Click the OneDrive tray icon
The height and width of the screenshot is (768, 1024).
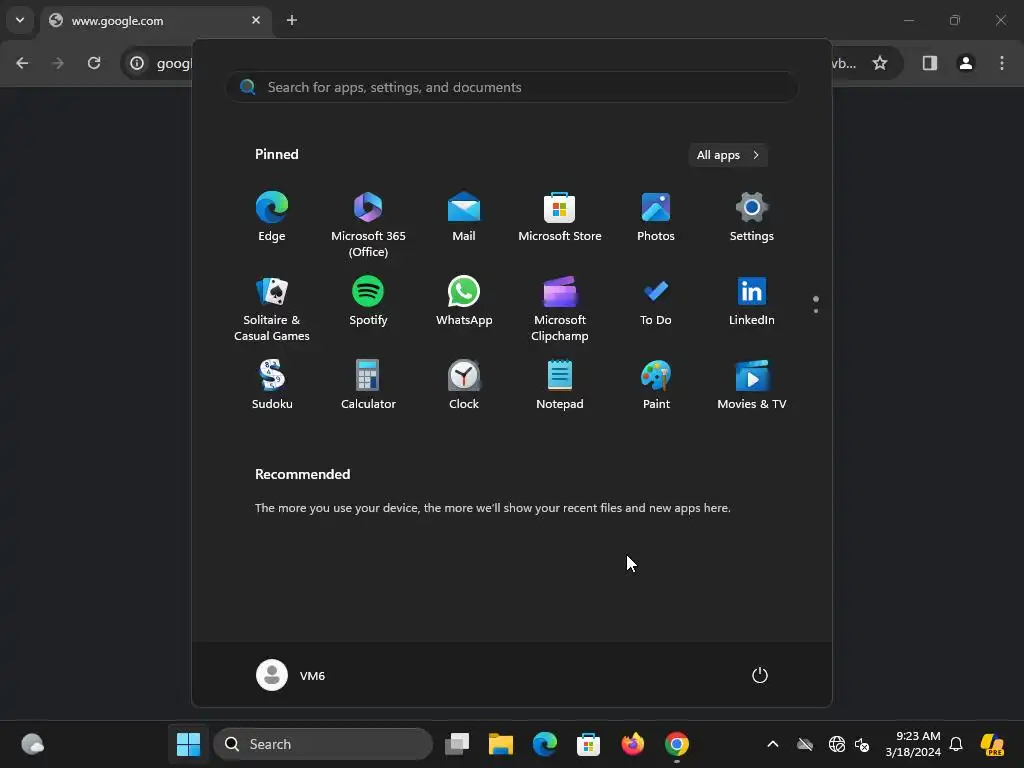805,744
